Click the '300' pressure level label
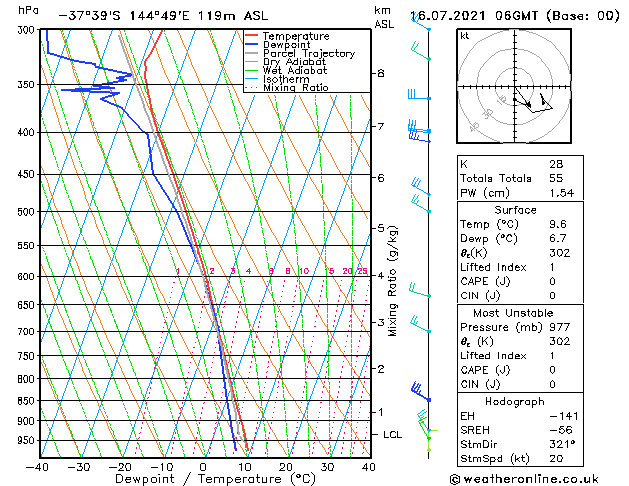 tap(28, 30)
